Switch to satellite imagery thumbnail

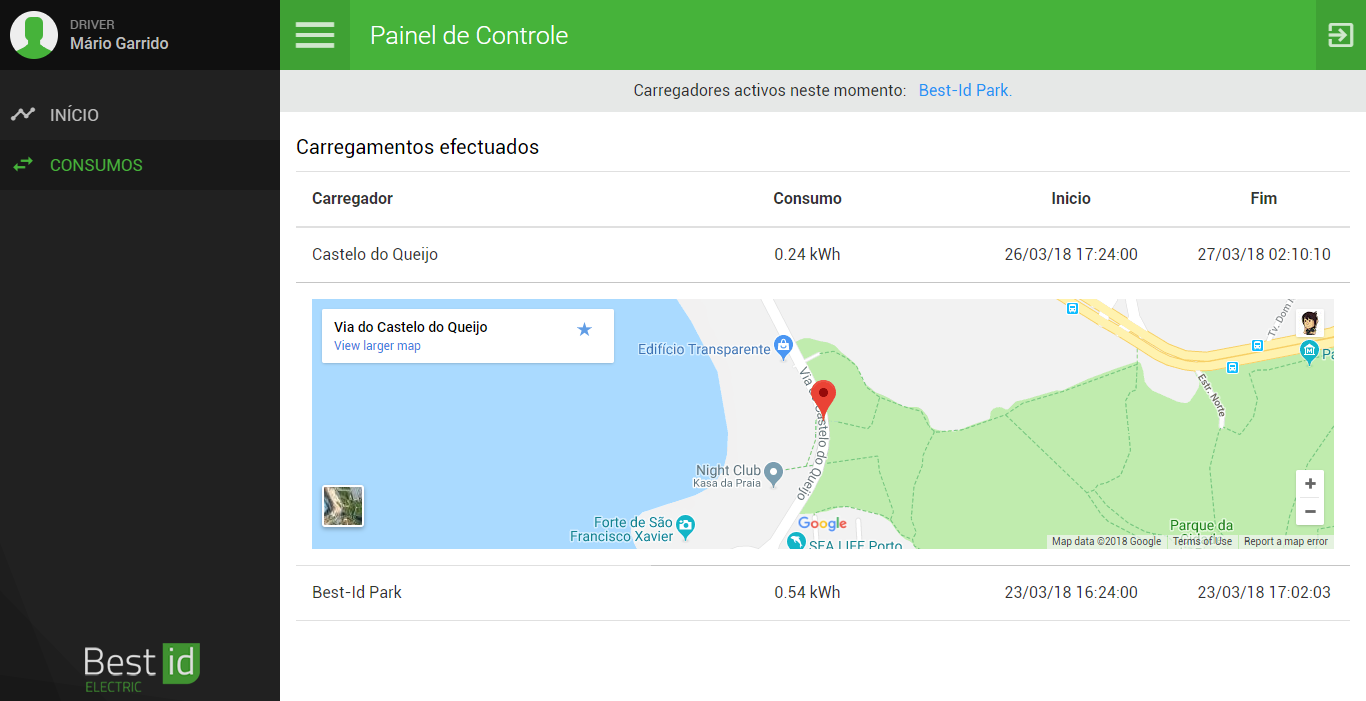click(x=343, y=506)
